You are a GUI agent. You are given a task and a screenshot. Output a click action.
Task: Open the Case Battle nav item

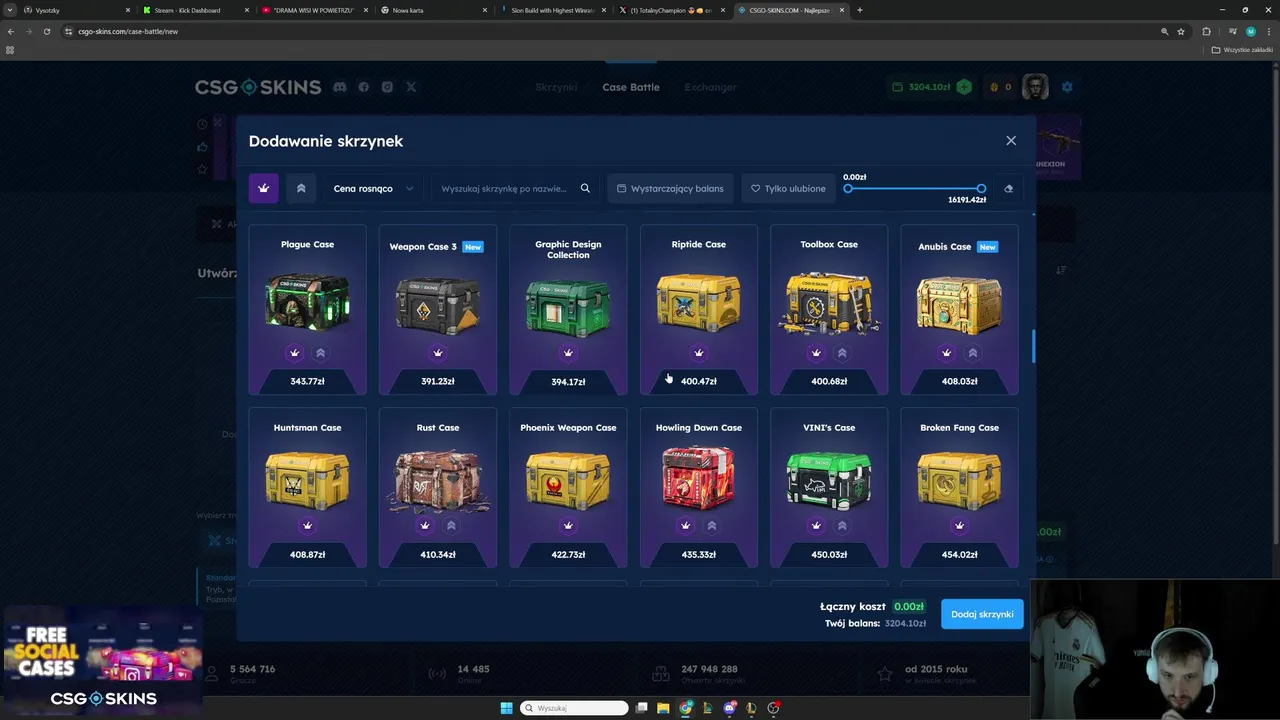point(631,87)
